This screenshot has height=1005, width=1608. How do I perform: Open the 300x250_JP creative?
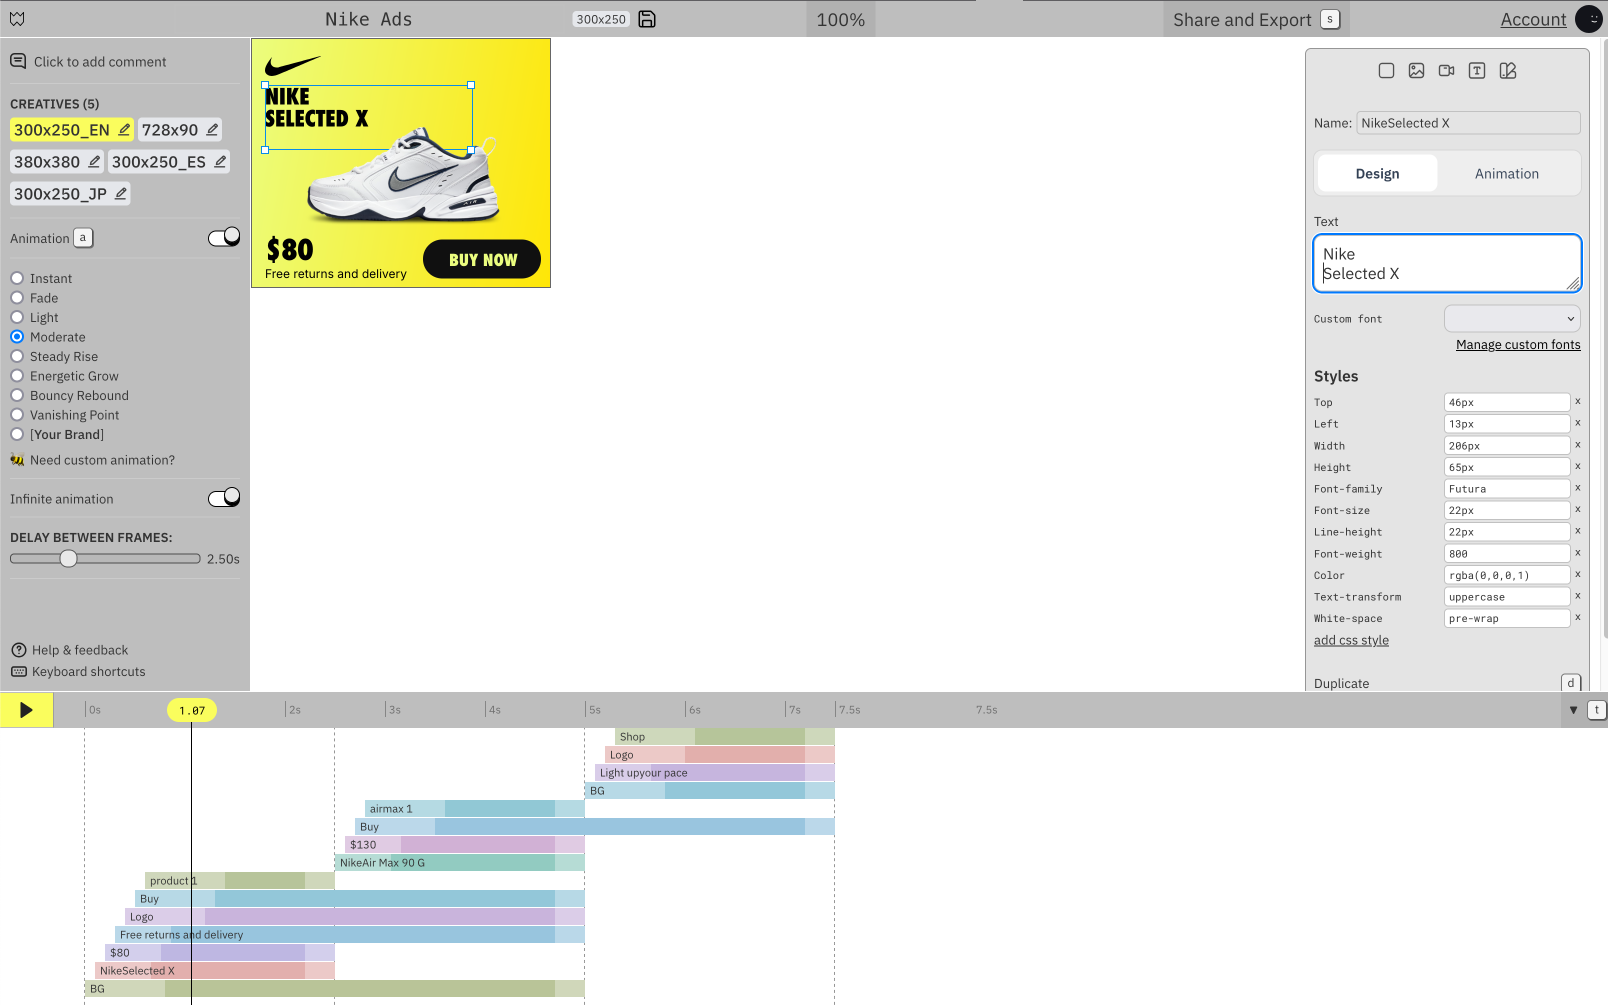coord(60,194)
